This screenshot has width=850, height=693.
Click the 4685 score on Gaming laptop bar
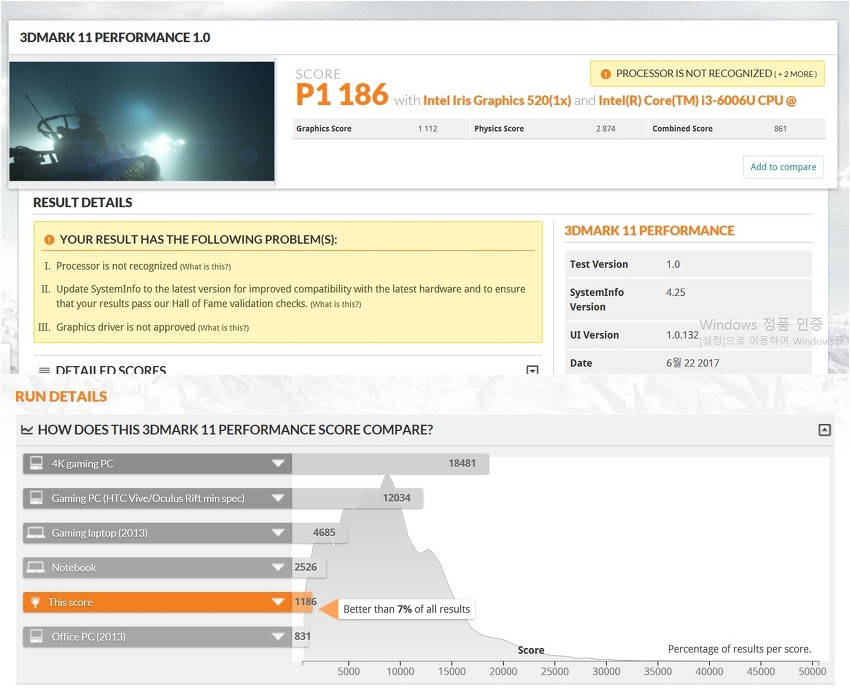(324, 532)
